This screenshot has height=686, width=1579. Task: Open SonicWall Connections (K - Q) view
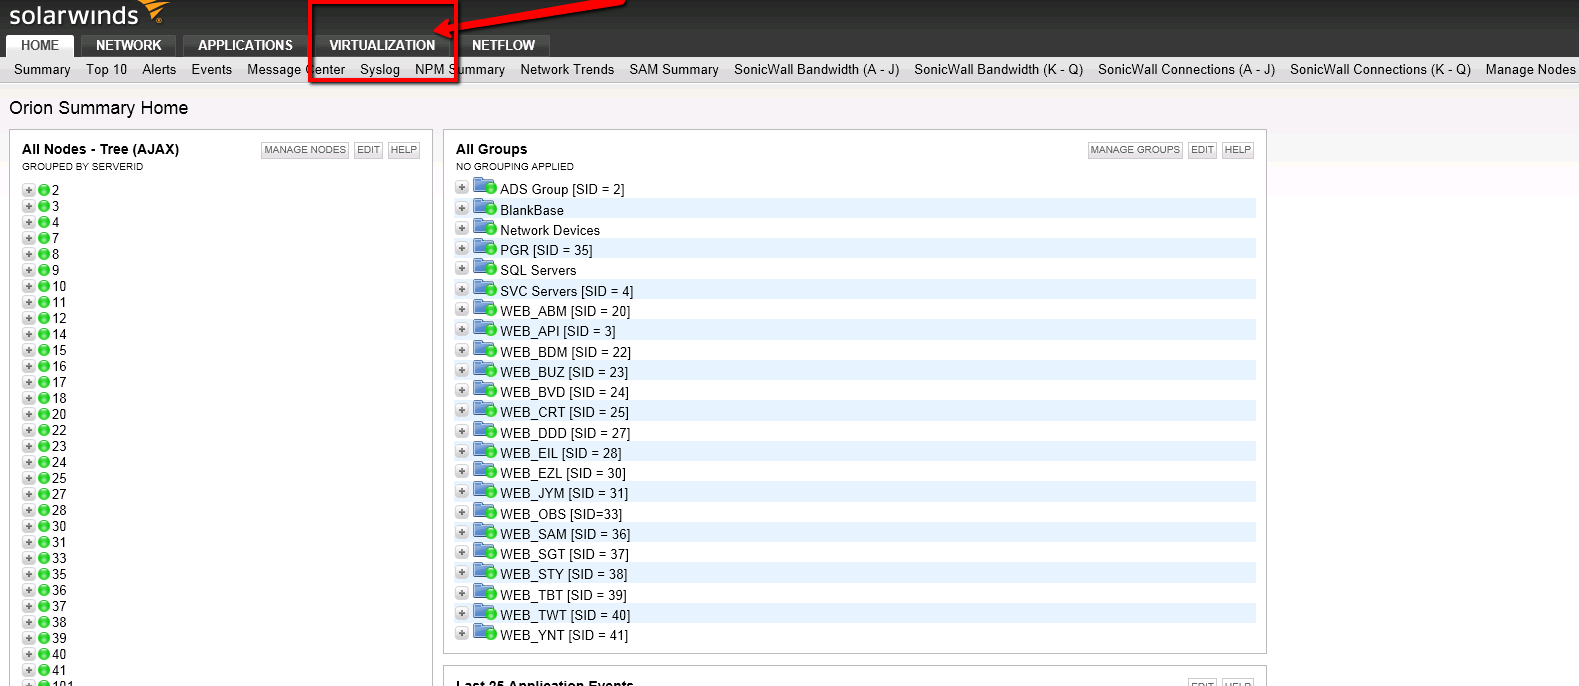[x=1380, y=69]
